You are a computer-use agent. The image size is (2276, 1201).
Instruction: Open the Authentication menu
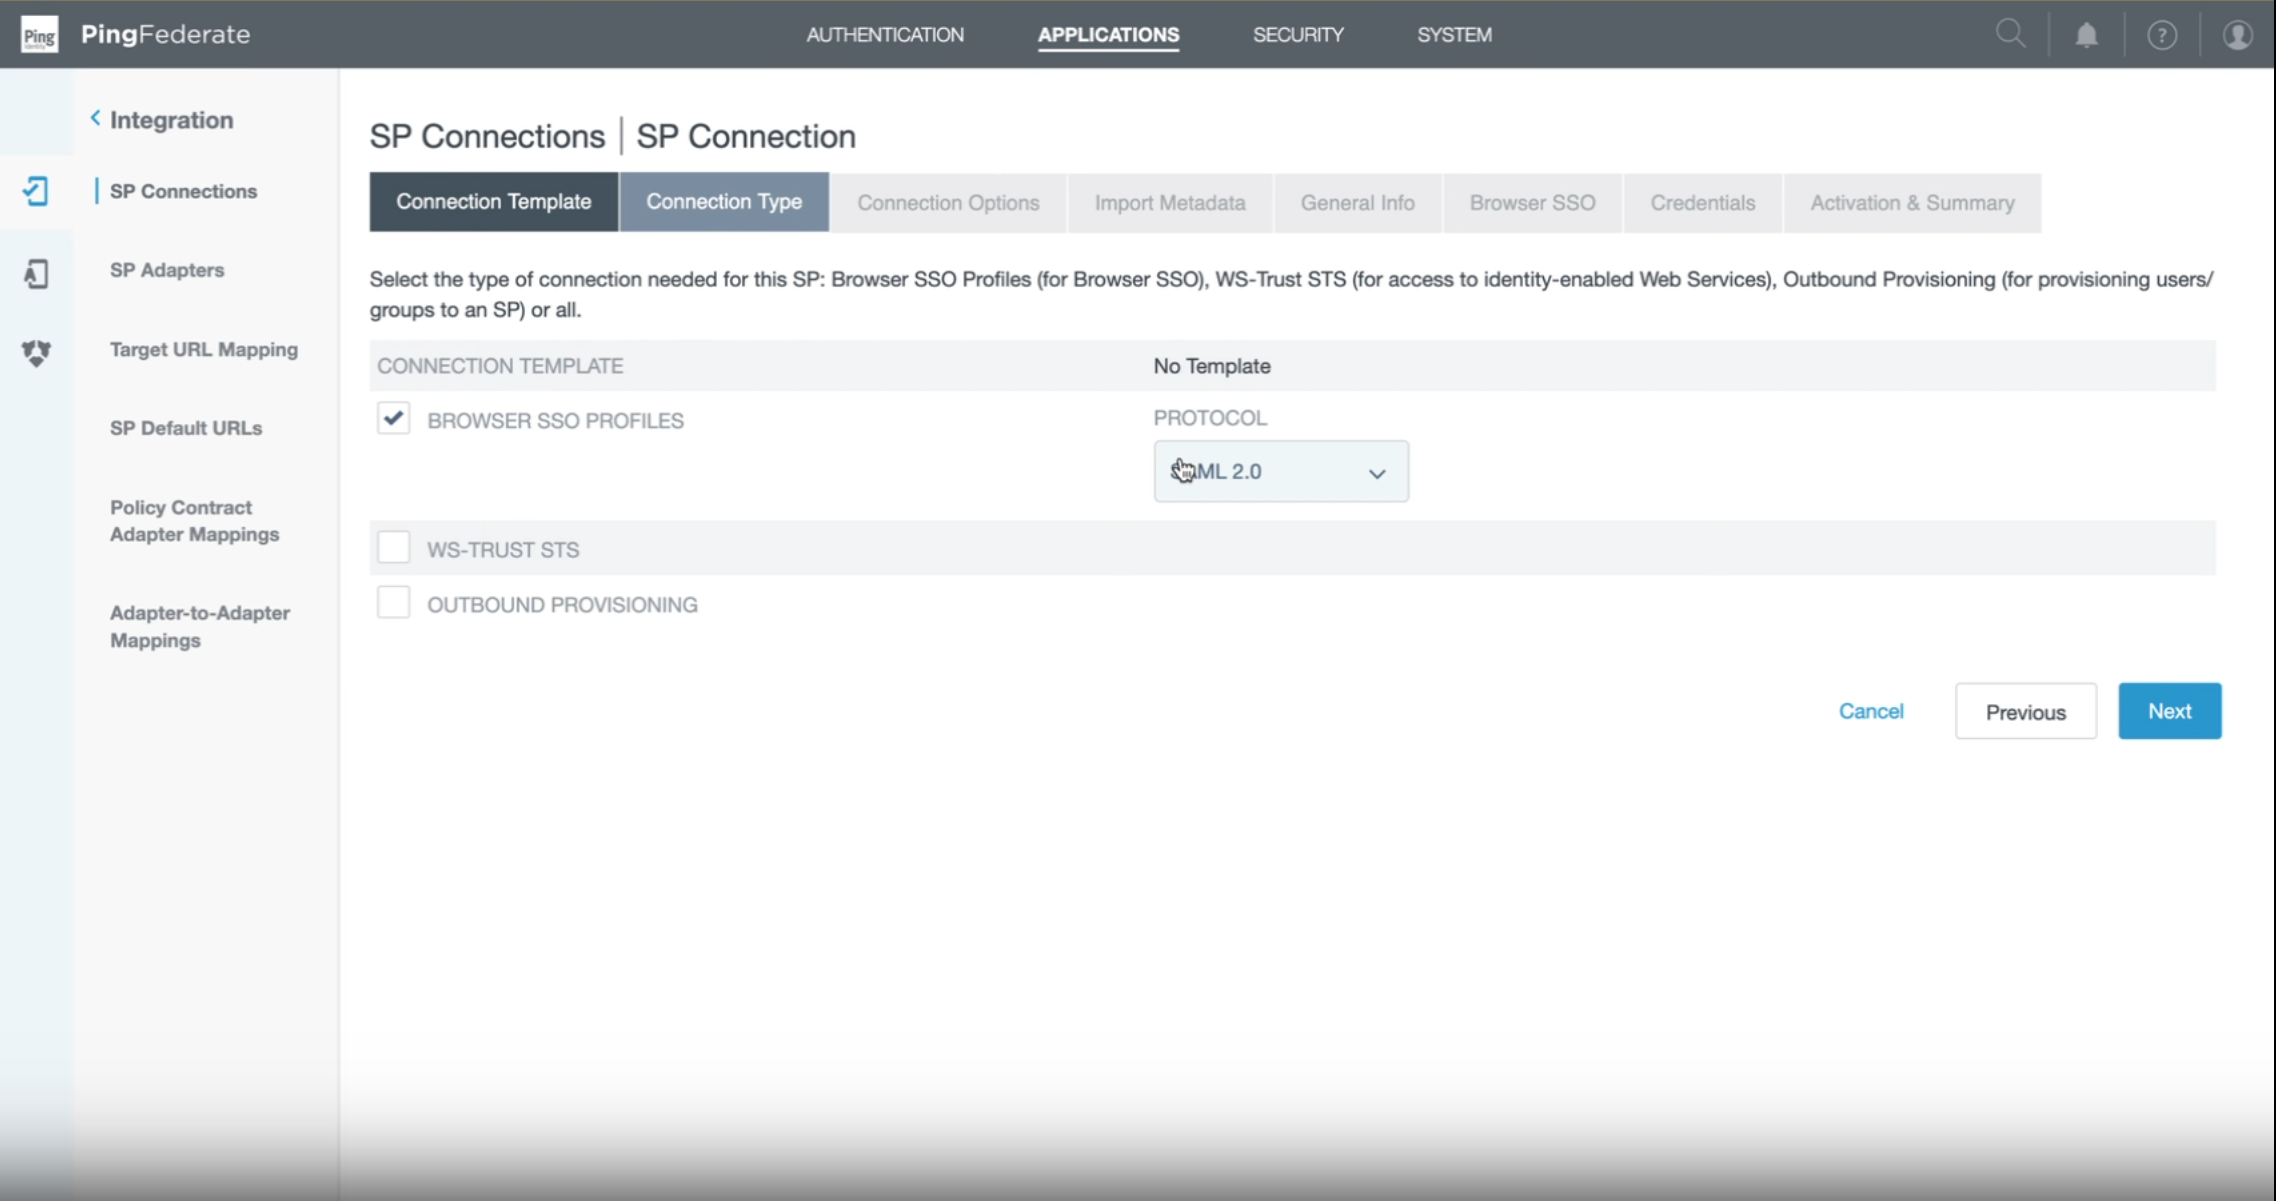click(885, 35)
